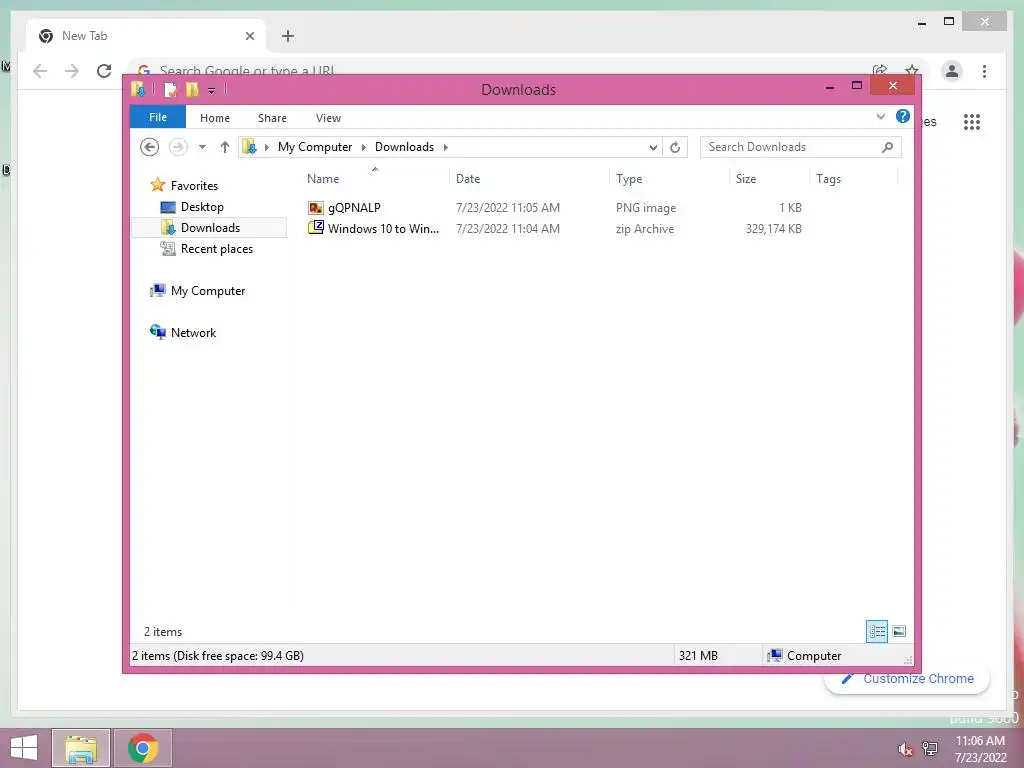The height and width of the screenshot is (768, 1024).
Task: Select the New Tab tab in Chrome
Action: pyautogui.click(x=146, y=36)
